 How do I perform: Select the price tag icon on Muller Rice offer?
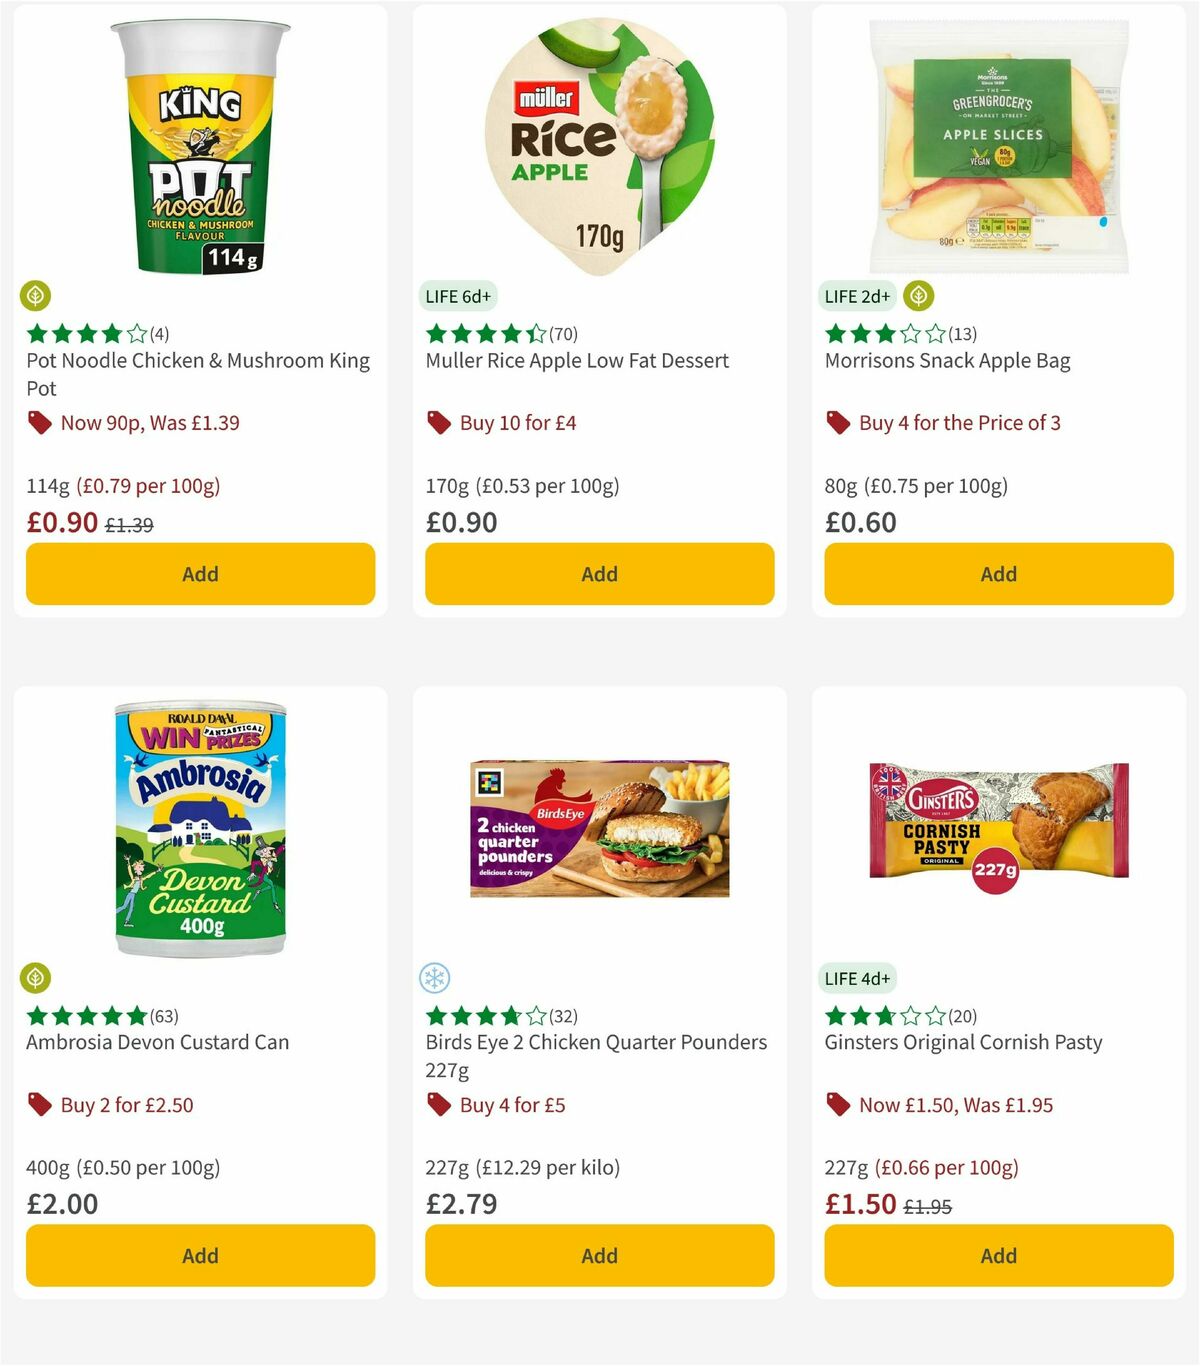coord(438,423)
